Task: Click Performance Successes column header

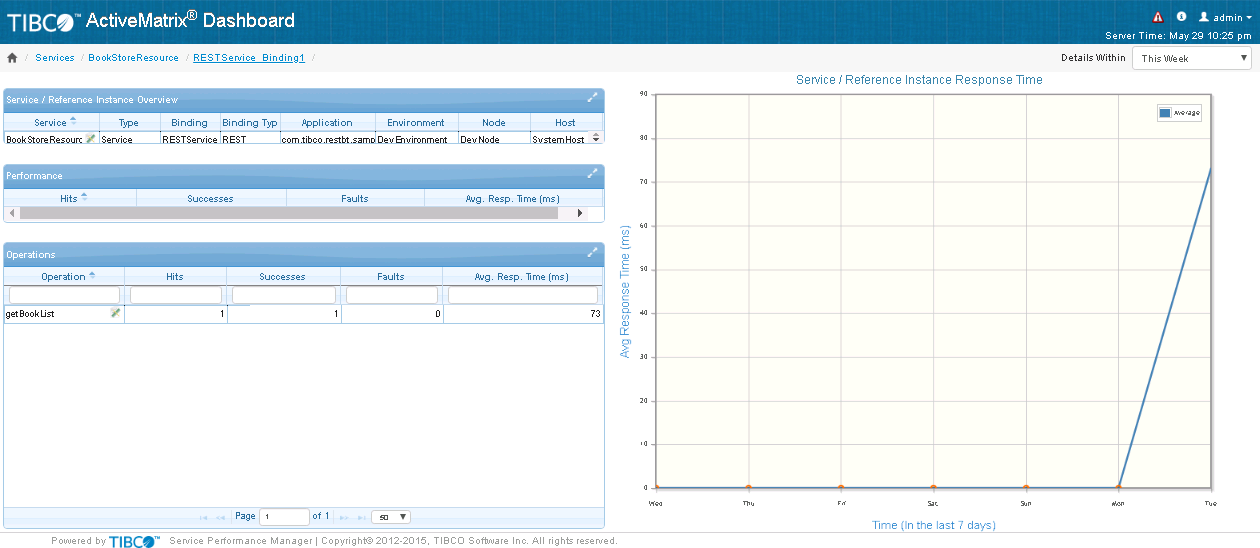Action: pyautogui.click(x=210, y=198)
